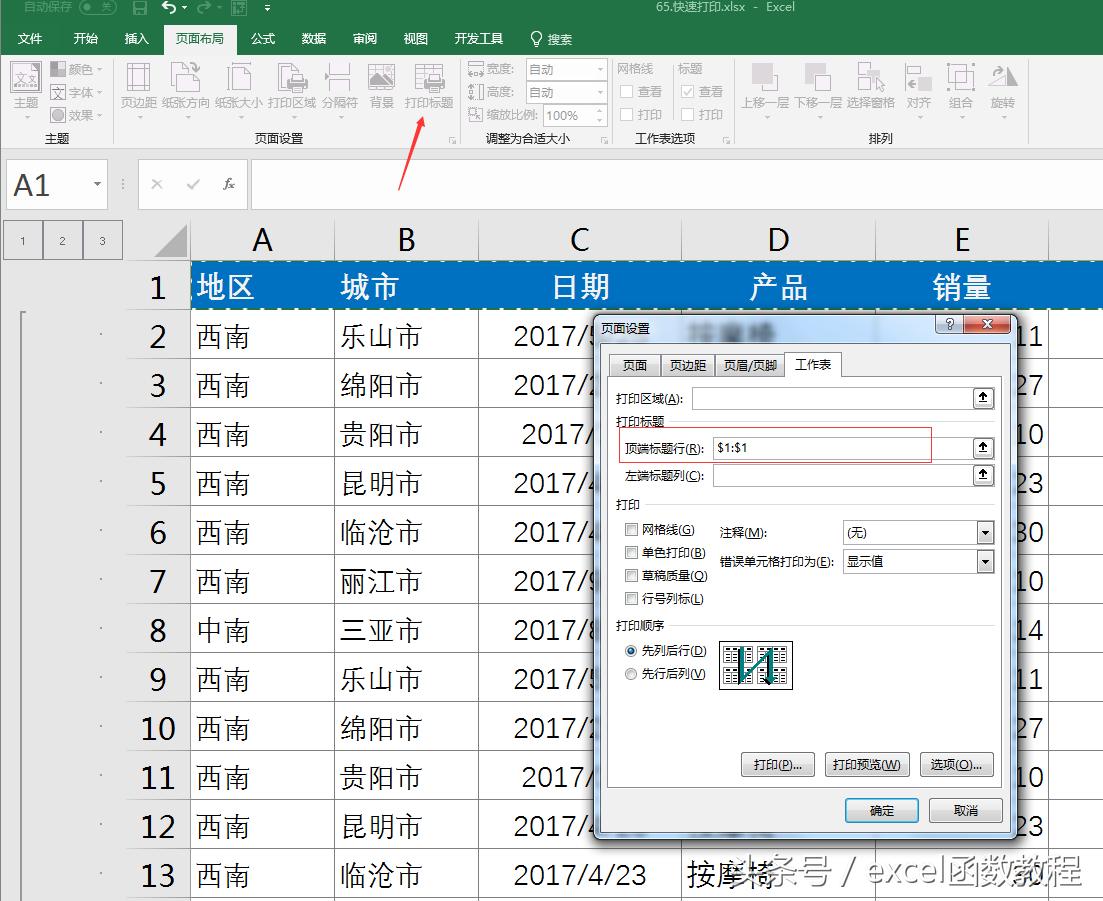Select the 页边距 (Margins) icon
1103x901 pixels.
(138, 88)
